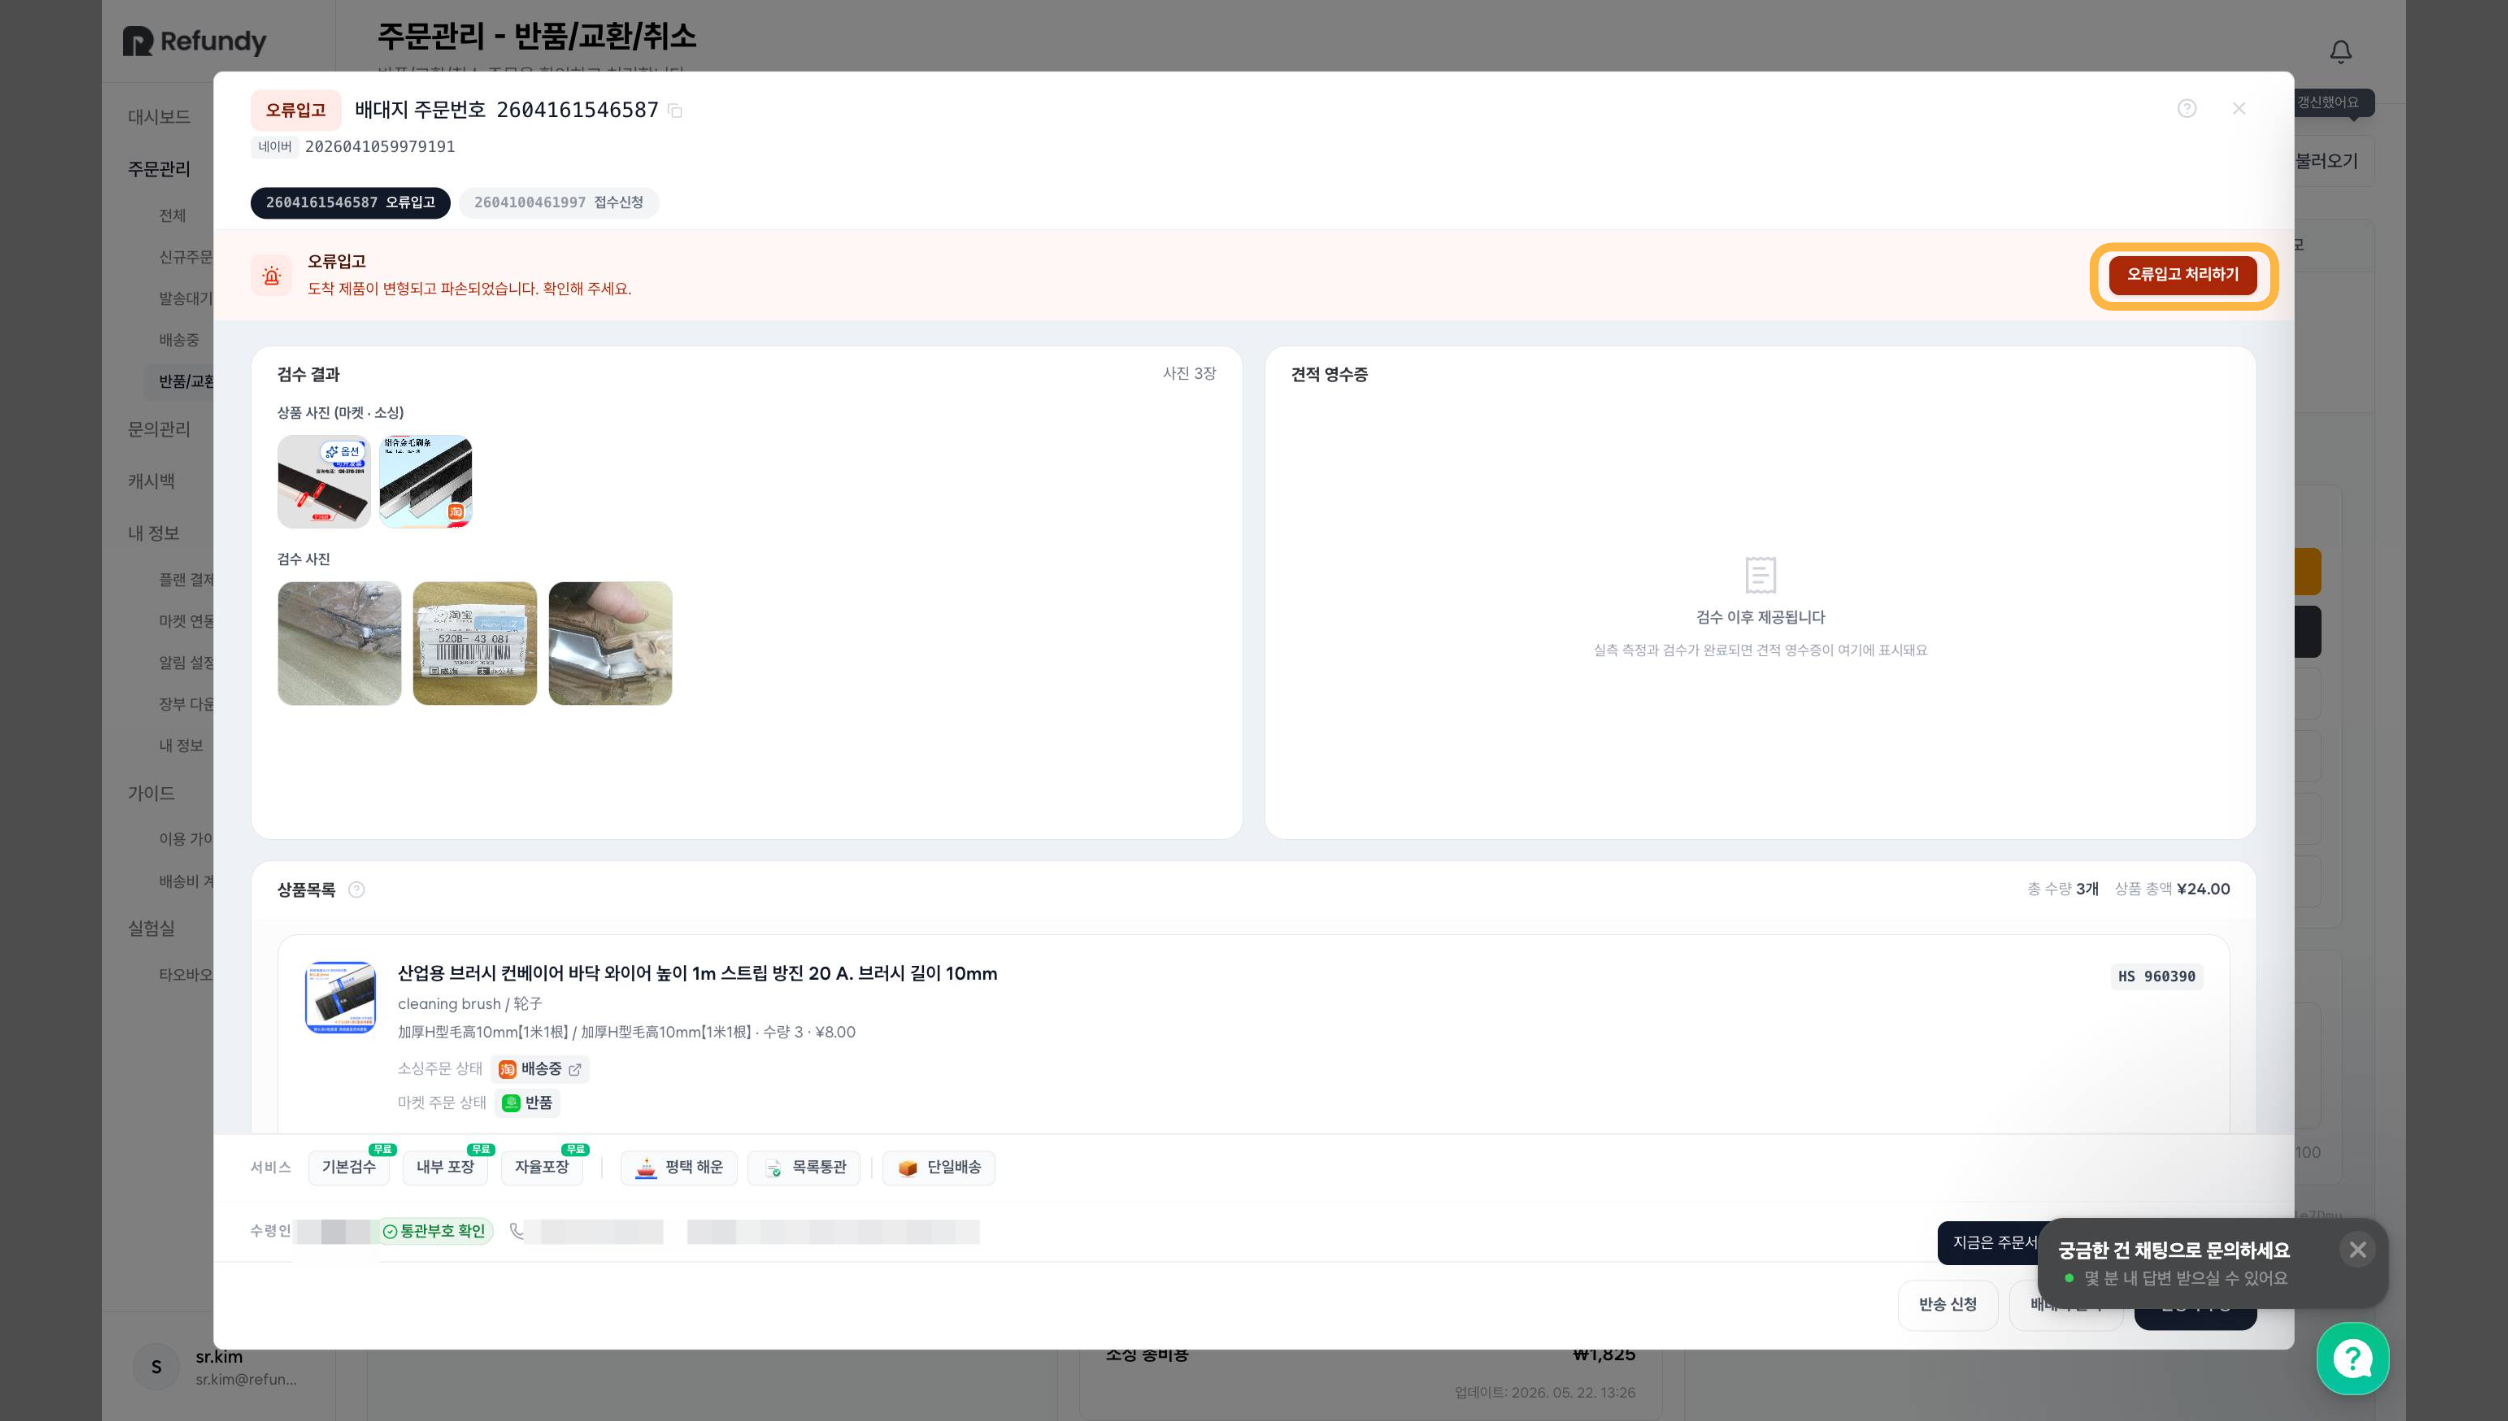Viewport: 2508px width, 1421px height.
Task: Click the user avatar labeled S
Action: 156,1367
